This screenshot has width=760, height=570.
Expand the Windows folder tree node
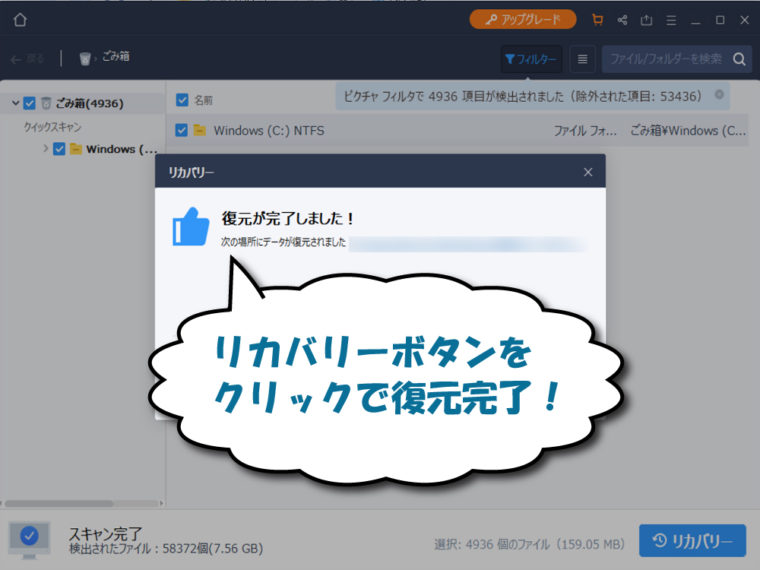tap(45, 149)
